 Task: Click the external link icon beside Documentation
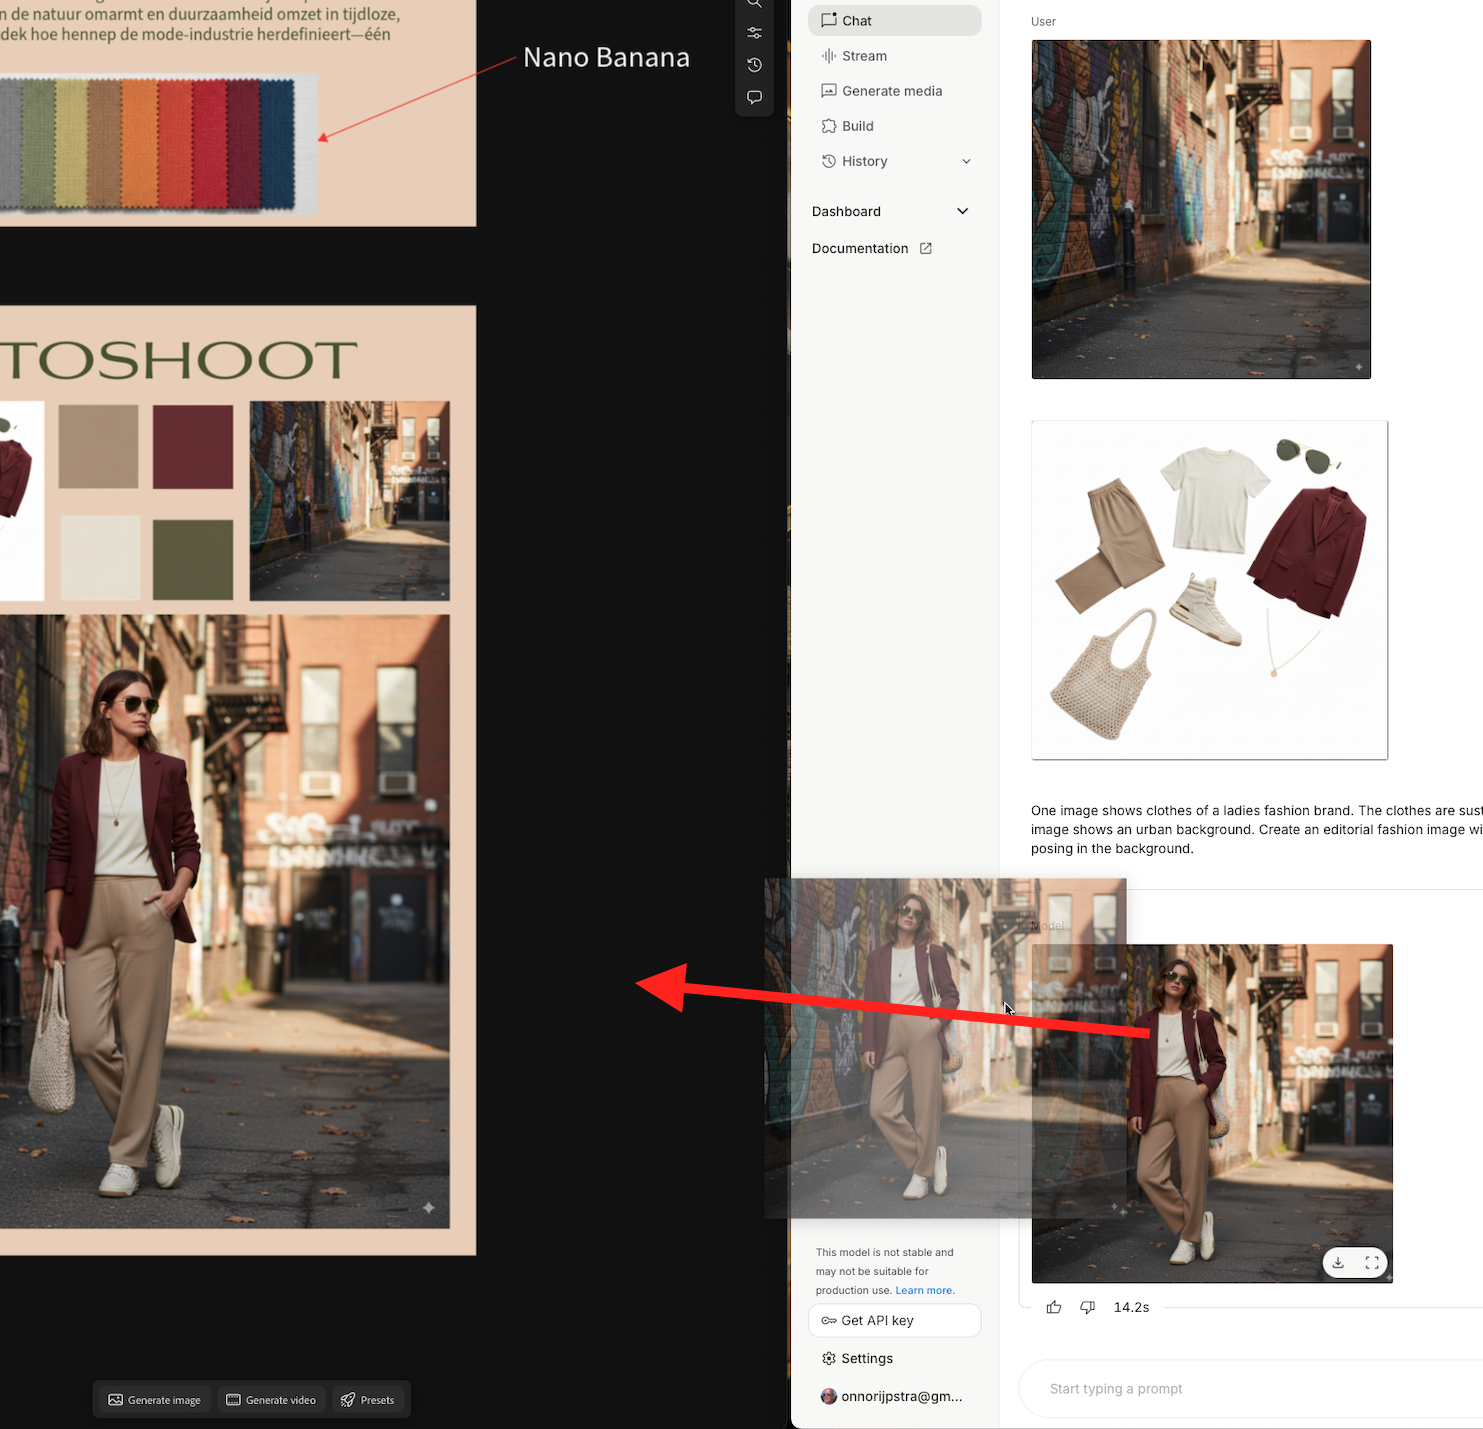click(x=926, y=248)
